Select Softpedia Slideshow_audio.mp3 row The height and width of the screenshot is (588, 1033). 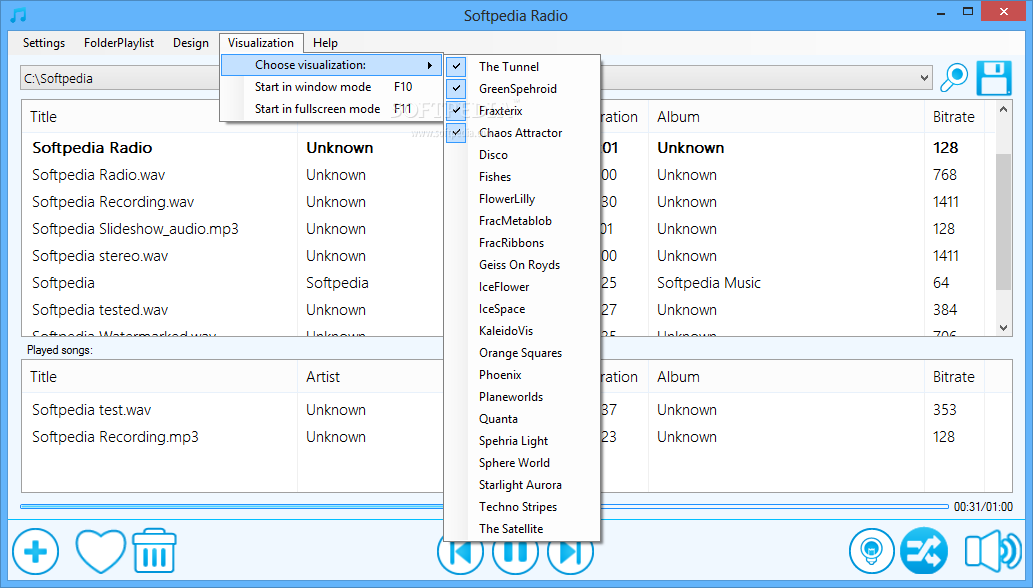pos(135,229)
